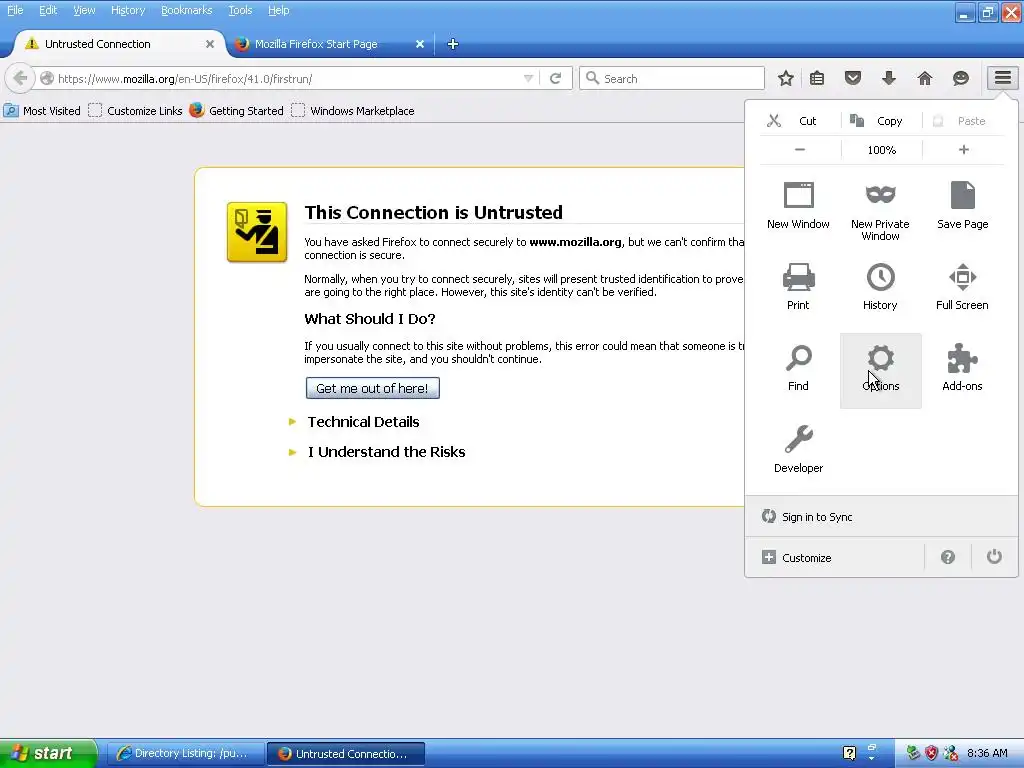Zoom in with the plus button
Image resolution: width=1024 pixels, height=768 pixels.
pyautogui.click(x=963, y=150)
